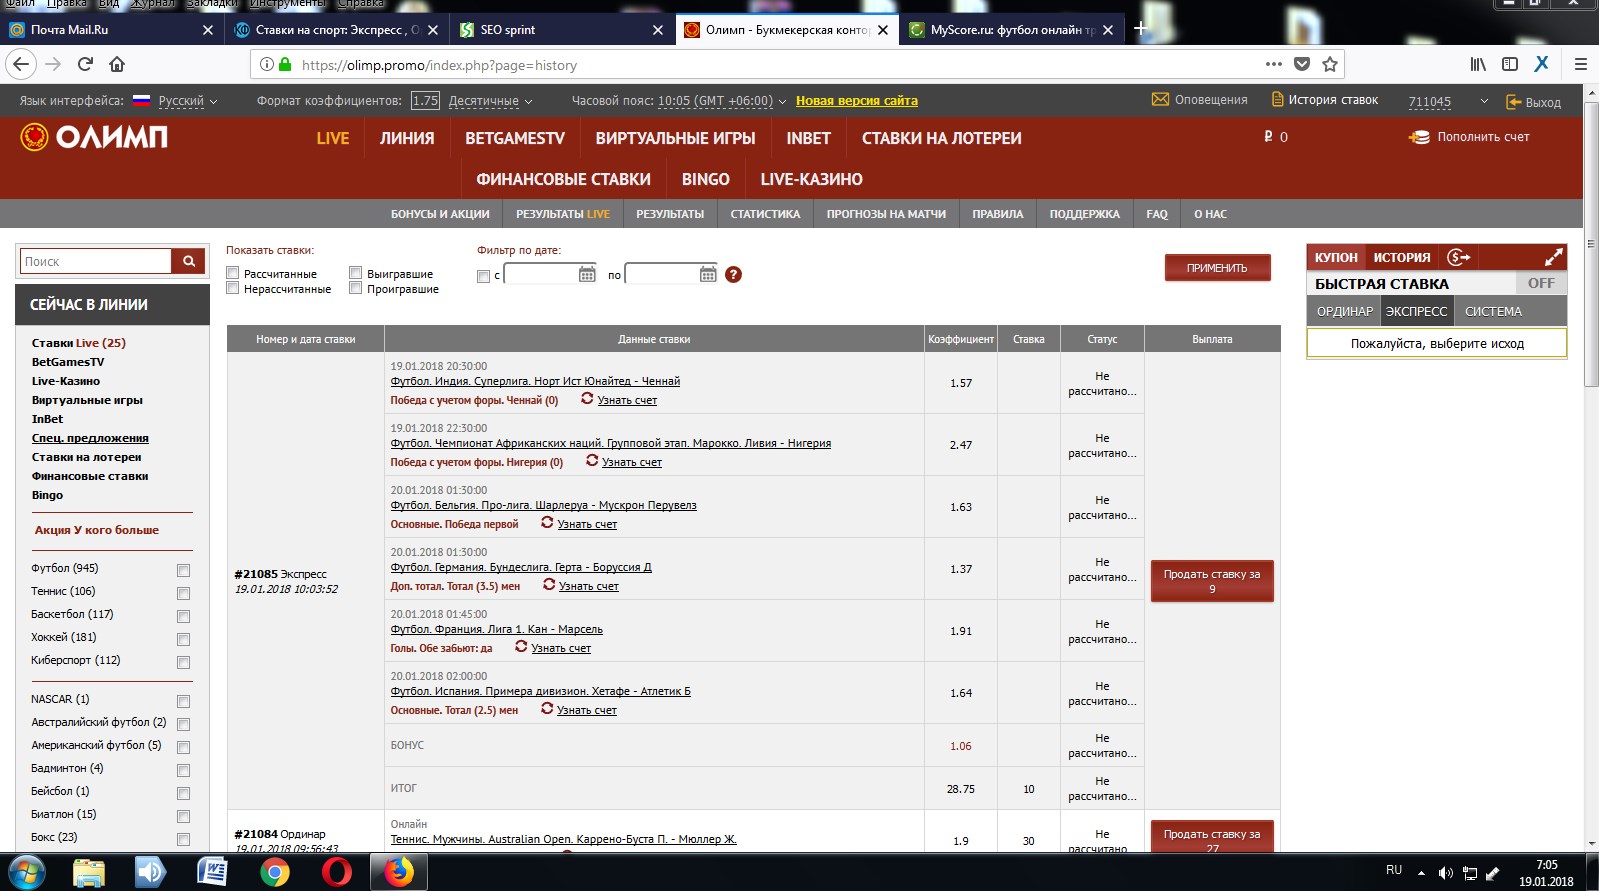The image size is (1599, 891).
Task: Open Оповещения envelope notifications
Action: click(1199, 100)
